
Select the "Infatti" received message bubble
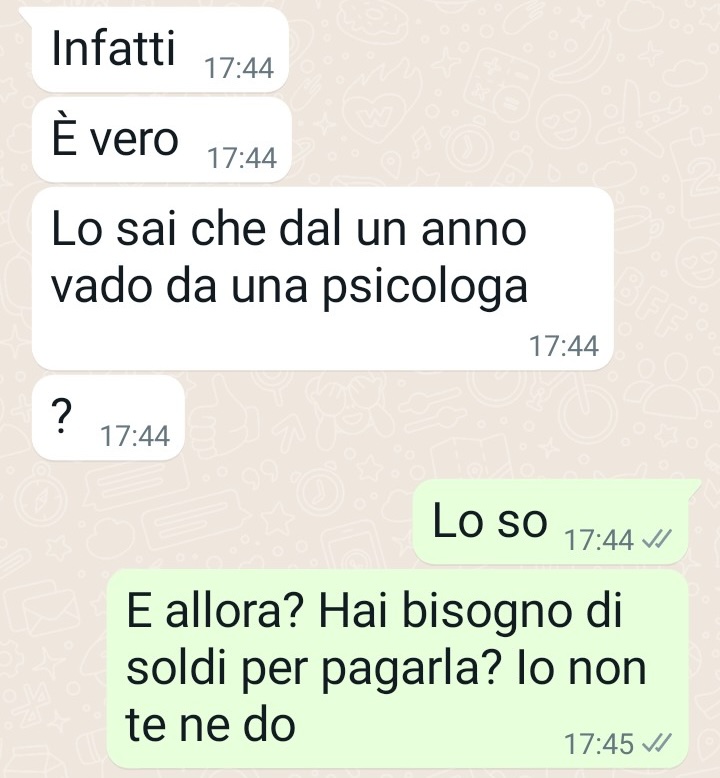[160, 50]
